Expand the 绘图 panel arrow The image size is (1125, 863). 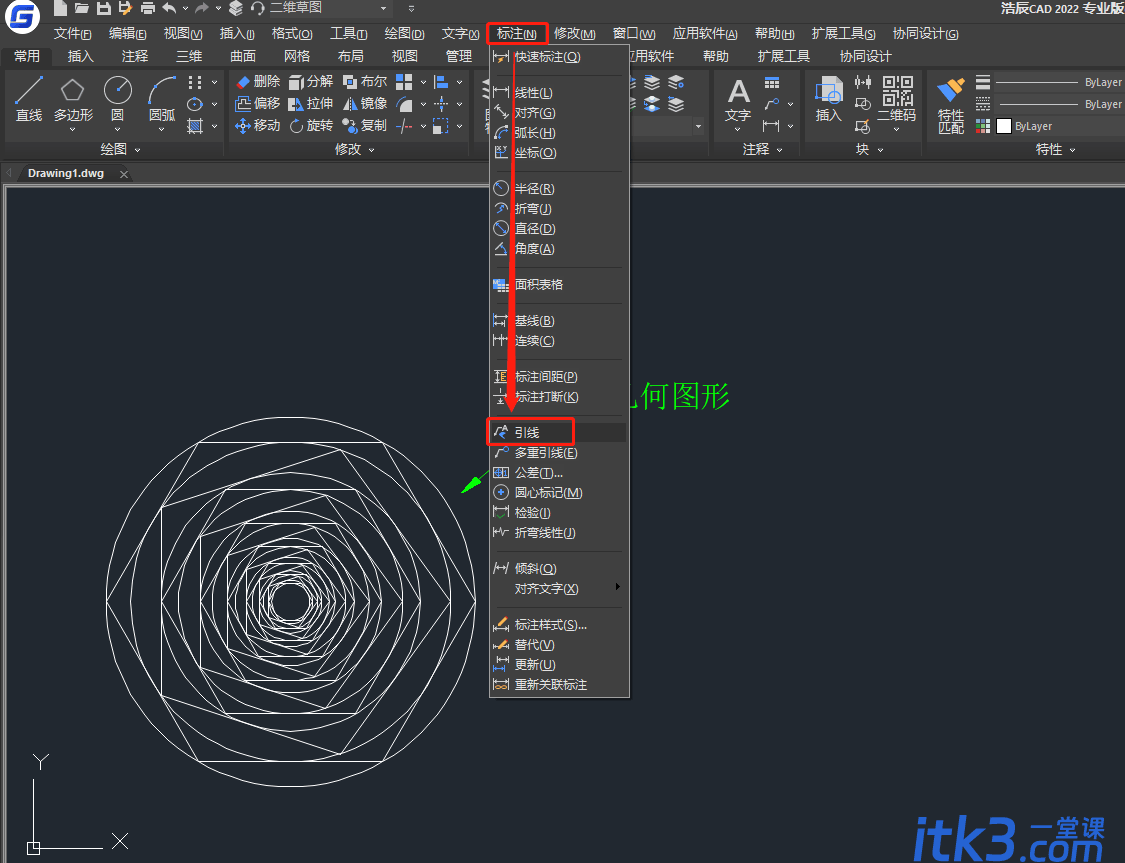[x=137, y=150]
